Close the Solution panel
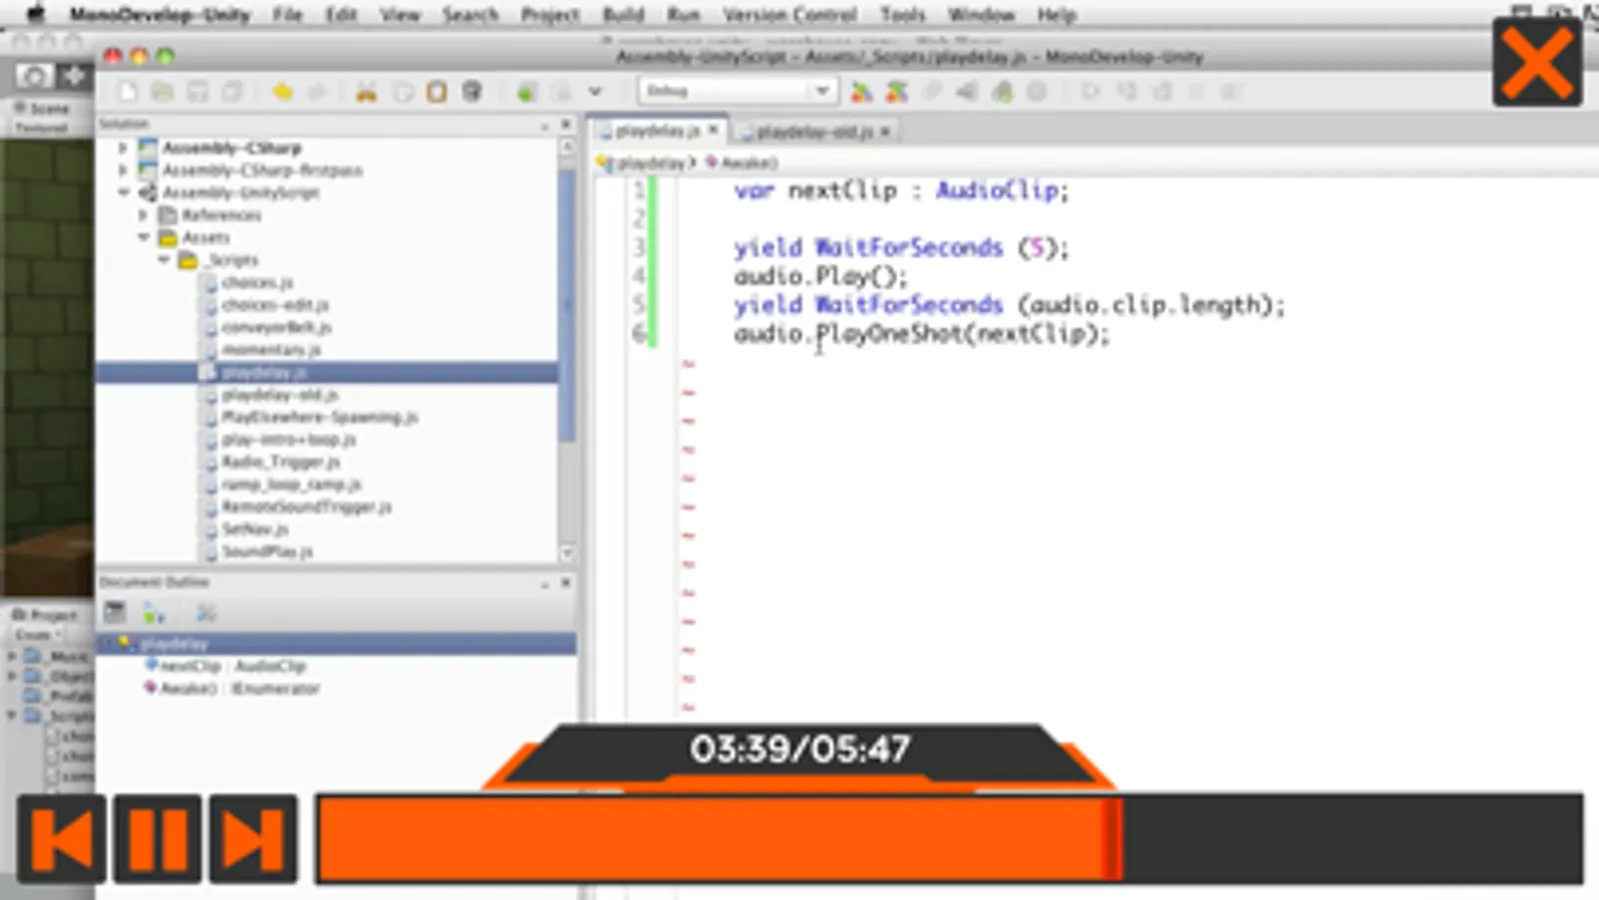1599x900 pixels. point(566,124)
